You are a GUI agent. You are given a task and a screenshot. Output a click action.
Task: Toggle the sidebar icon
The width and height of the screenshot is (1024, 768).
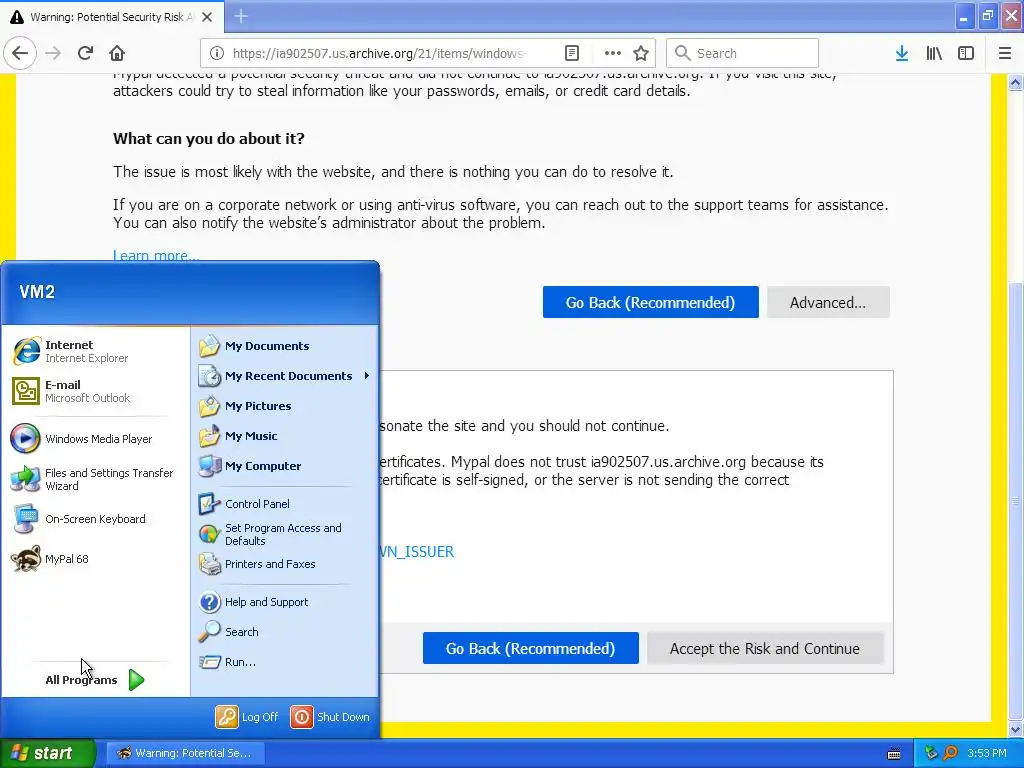point(966,53)
